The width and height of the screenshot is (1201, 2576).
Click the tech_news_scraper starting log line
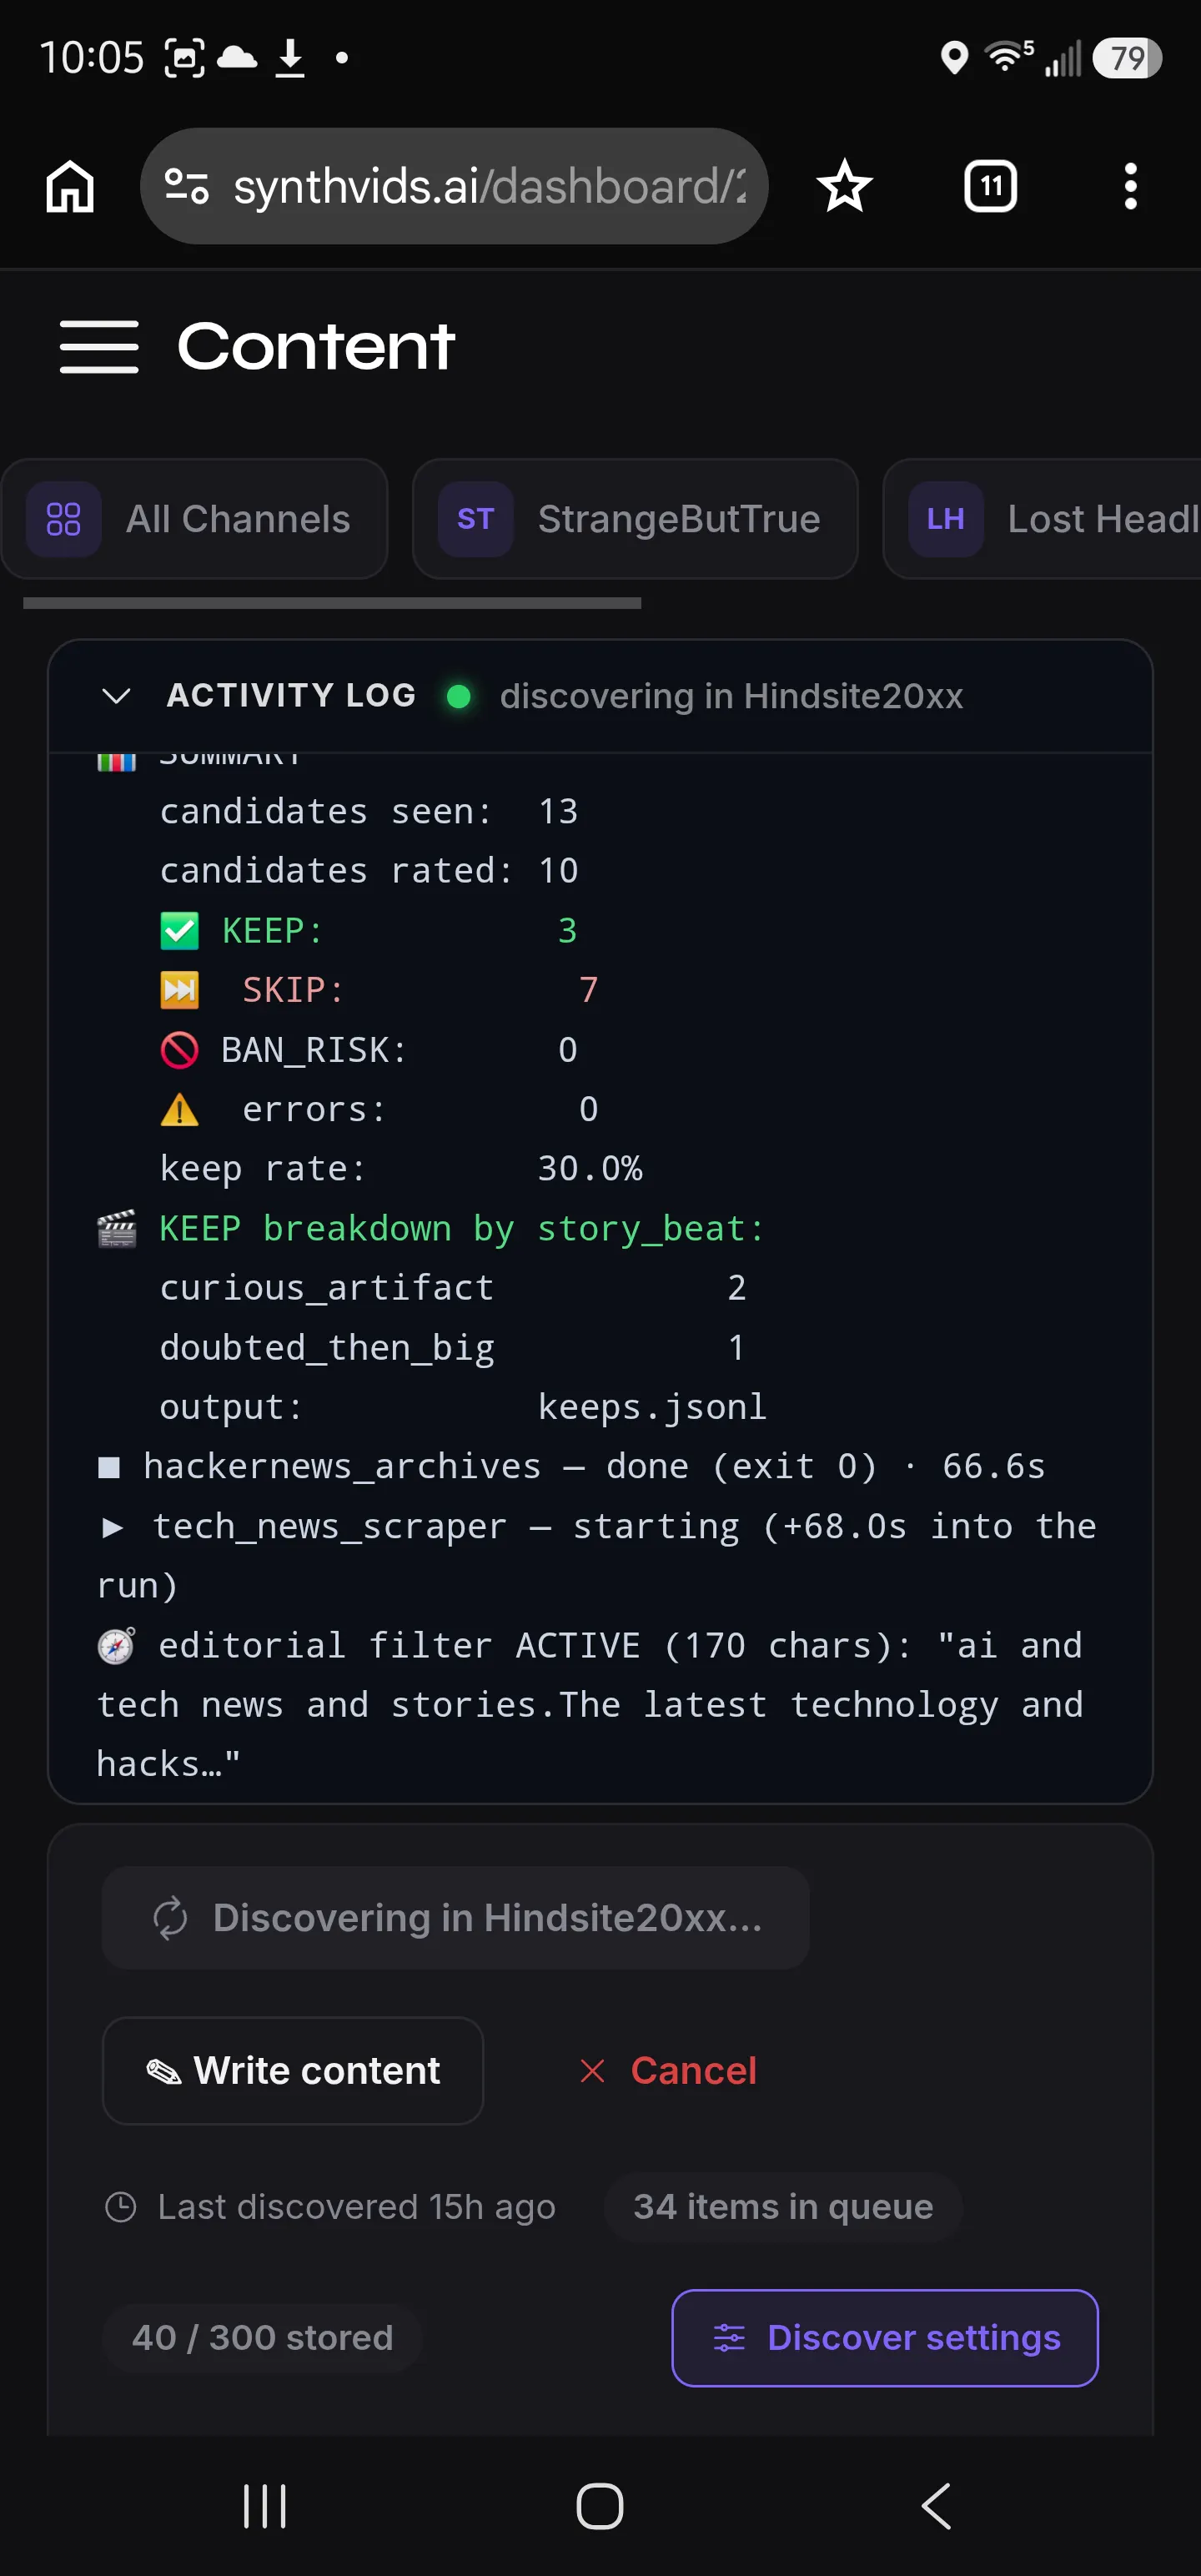coord(597,1556)
